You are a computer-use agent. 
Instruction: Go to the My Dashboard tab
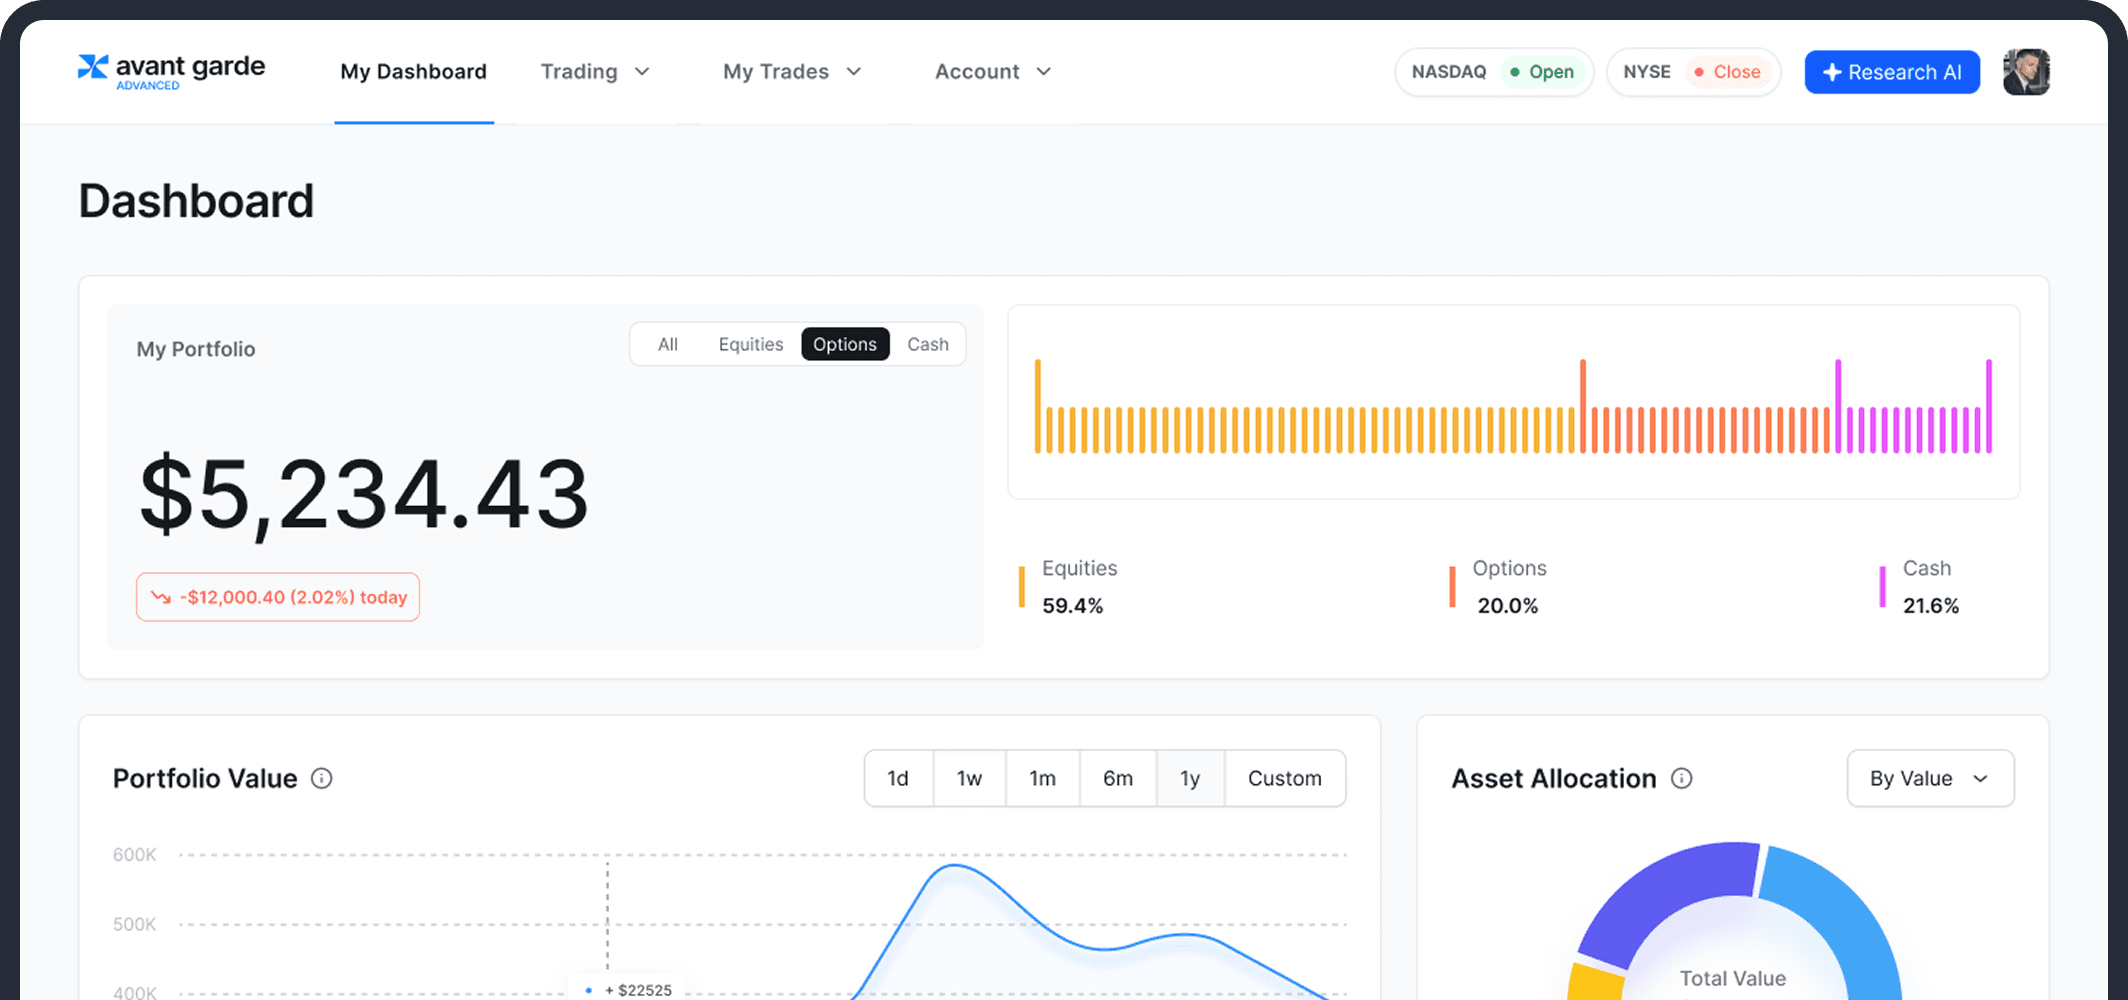pyautogui.click(x=413, y=72)
